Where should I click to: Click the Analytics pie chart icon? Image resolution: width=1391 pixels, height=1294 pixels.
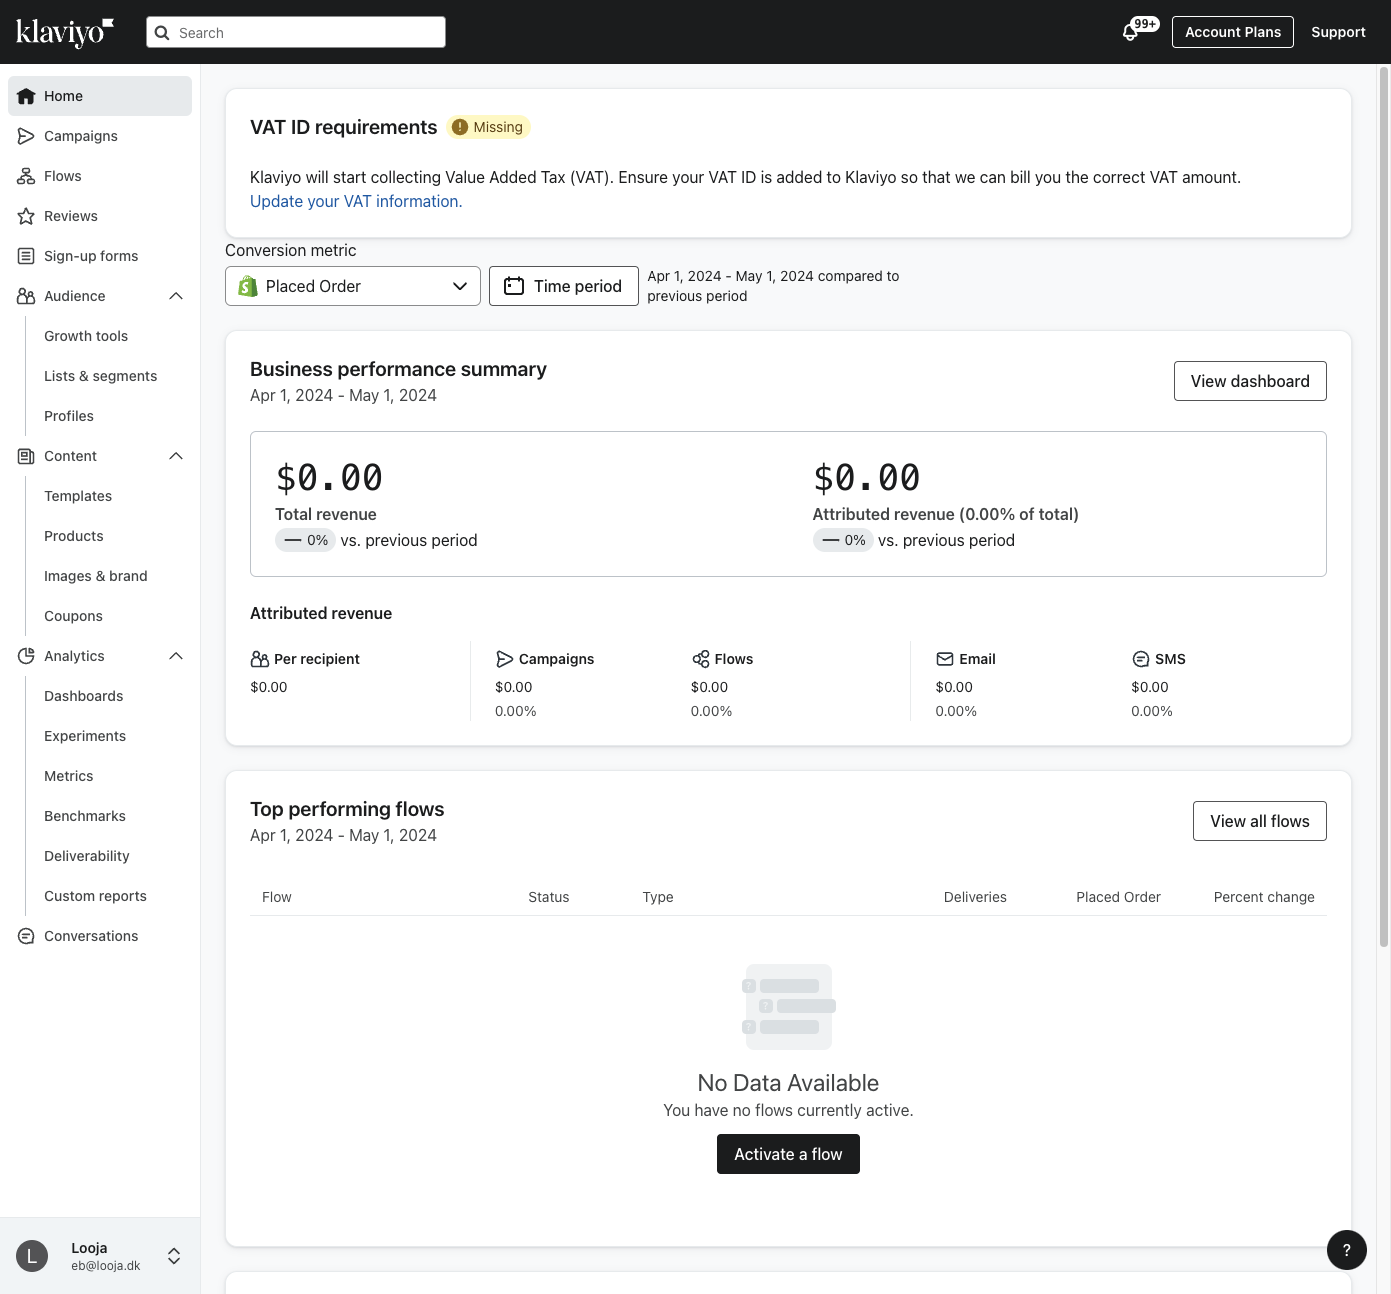[x=26, y=656]
